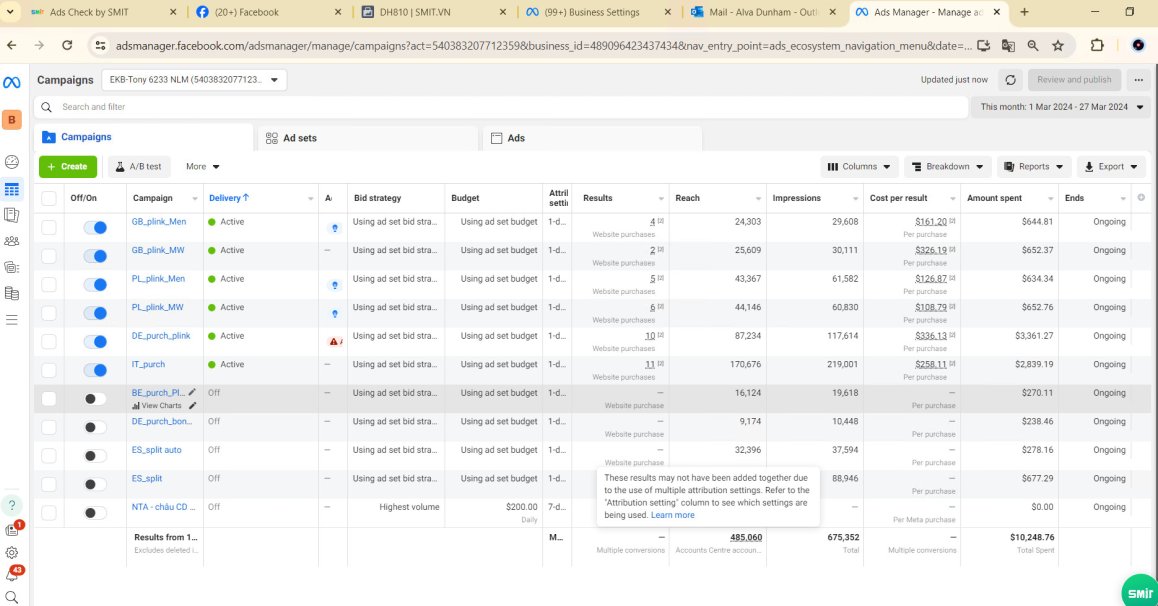This screenshot has width=1158, height=606.
Task: Open the Learn more link in tooltip
Action: [x=672, y=515]
